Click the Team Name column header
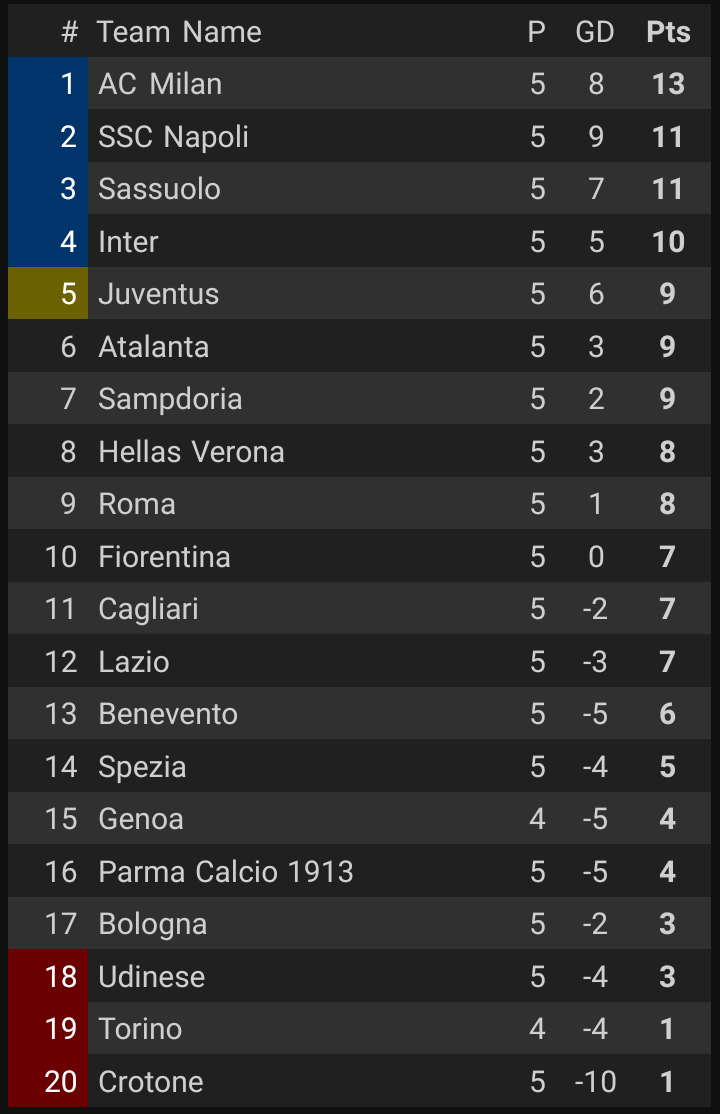Image resolution: width=720 pixels, height=1114 pixels. [179, 32]
